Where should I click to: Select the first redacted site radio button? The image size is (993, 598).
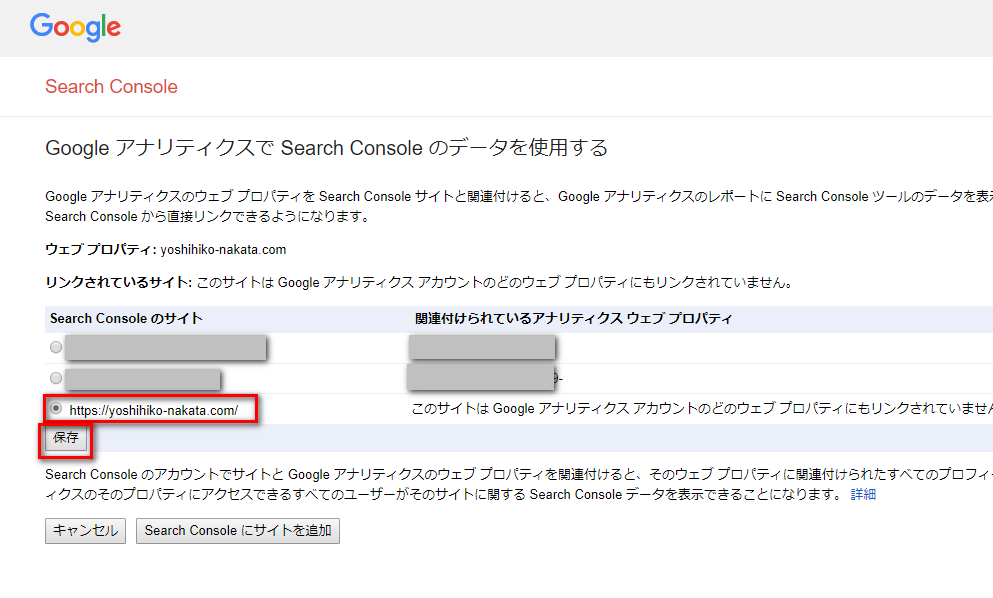[56, 347]
